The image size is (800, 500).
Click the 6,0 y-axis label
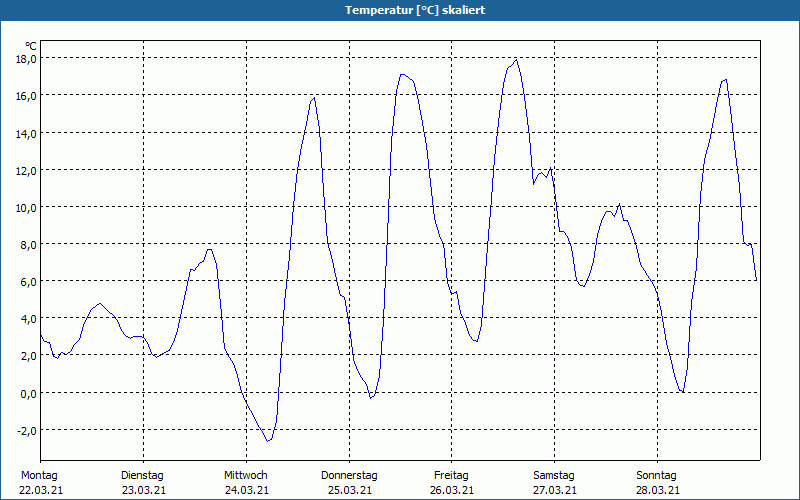pos(29,282)
